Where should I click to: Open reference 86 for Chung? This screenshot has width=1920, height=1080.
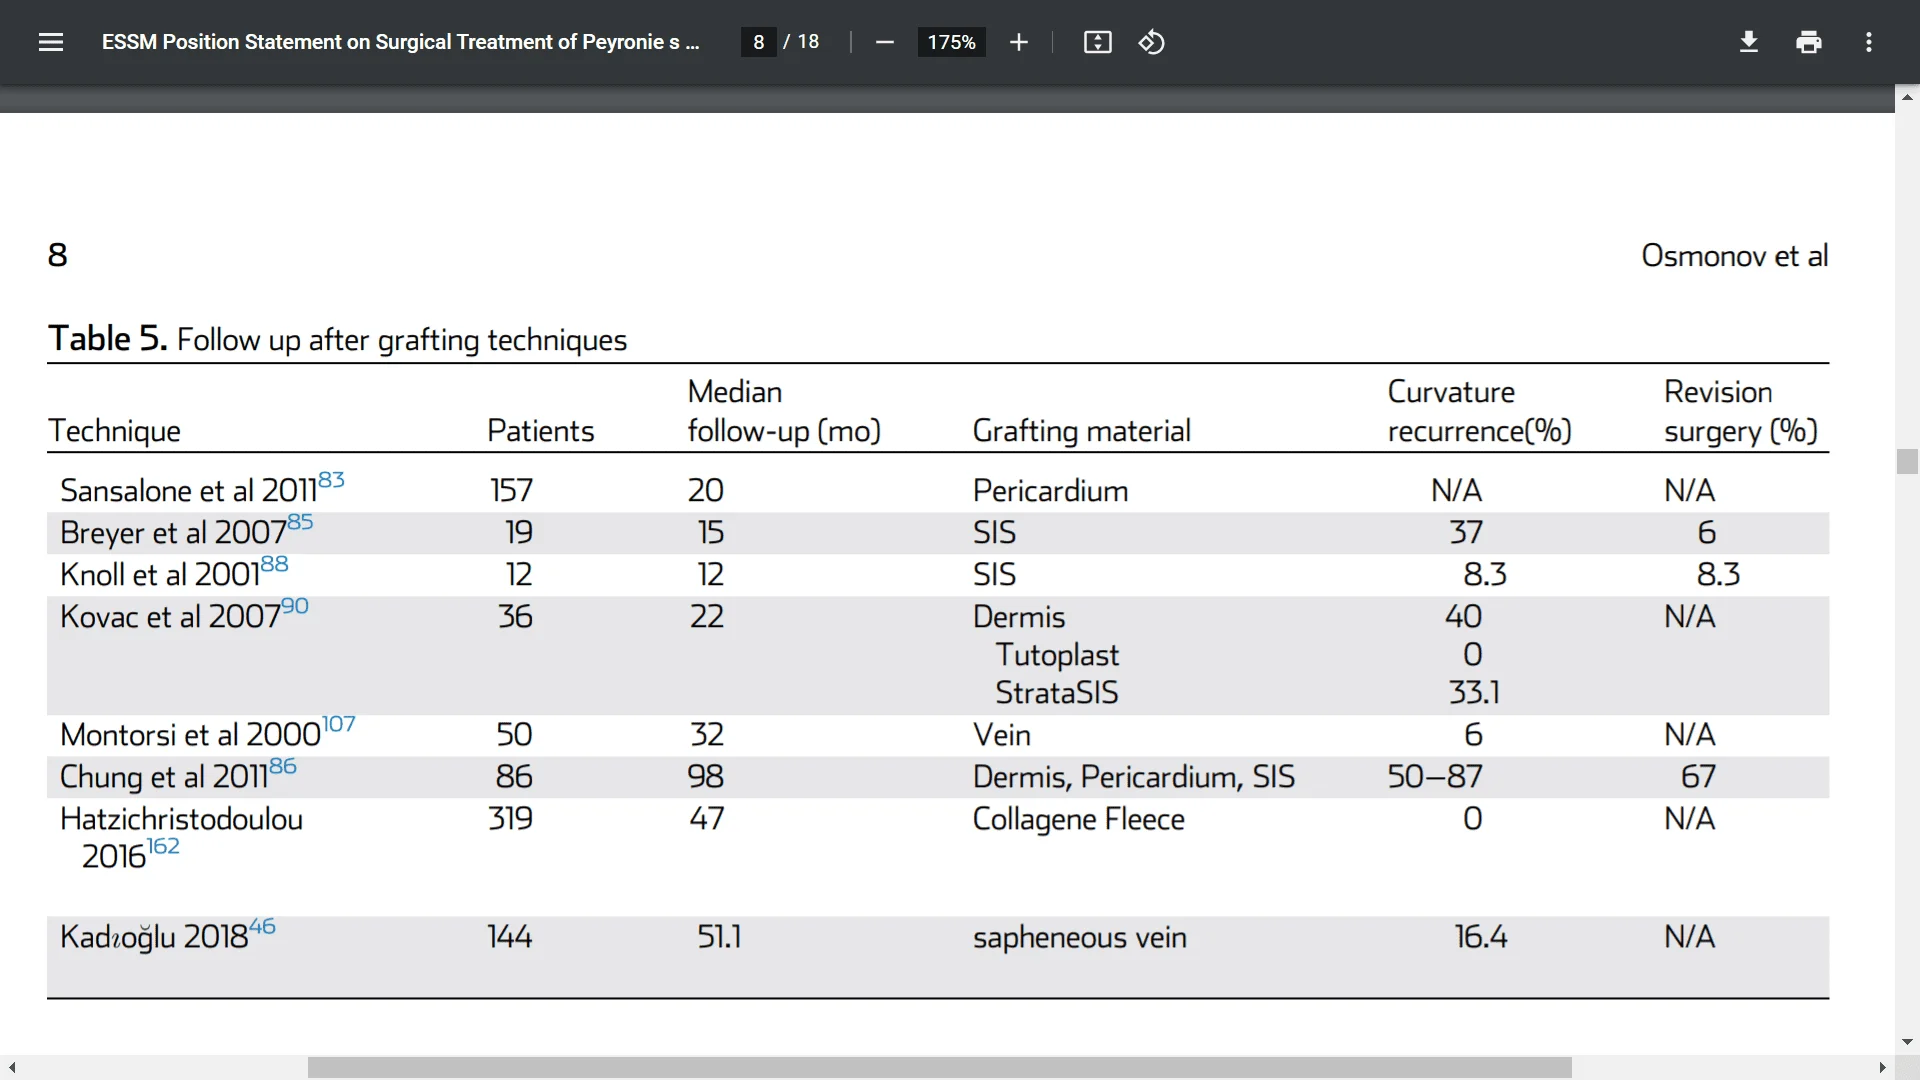click(x=283, y=766)
